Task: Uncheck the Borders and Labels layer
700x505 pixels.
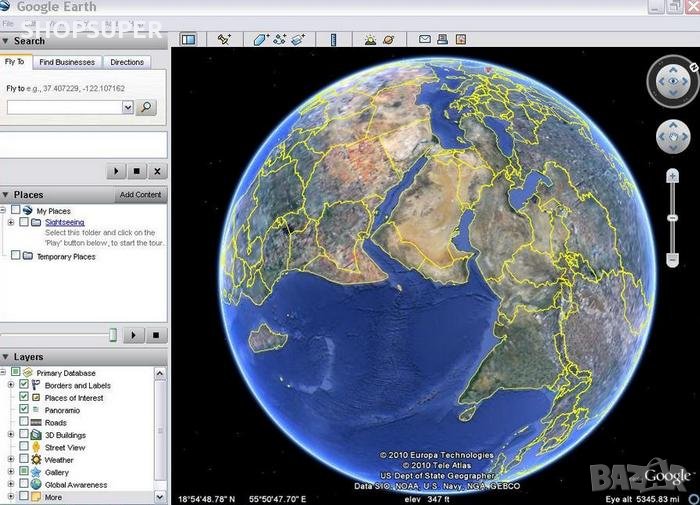Action: click(x=24, y=385)
